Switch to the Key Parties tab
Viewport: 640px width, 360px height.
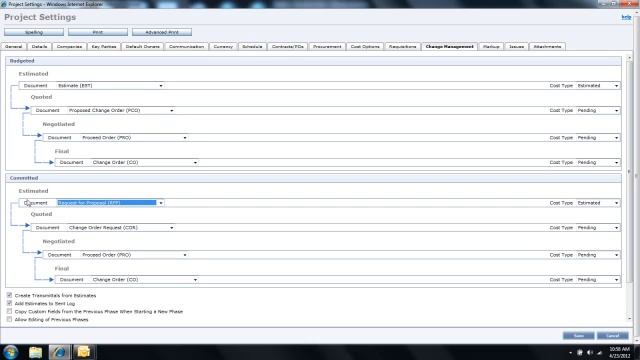pyautogui.click(x=104, y=47)
